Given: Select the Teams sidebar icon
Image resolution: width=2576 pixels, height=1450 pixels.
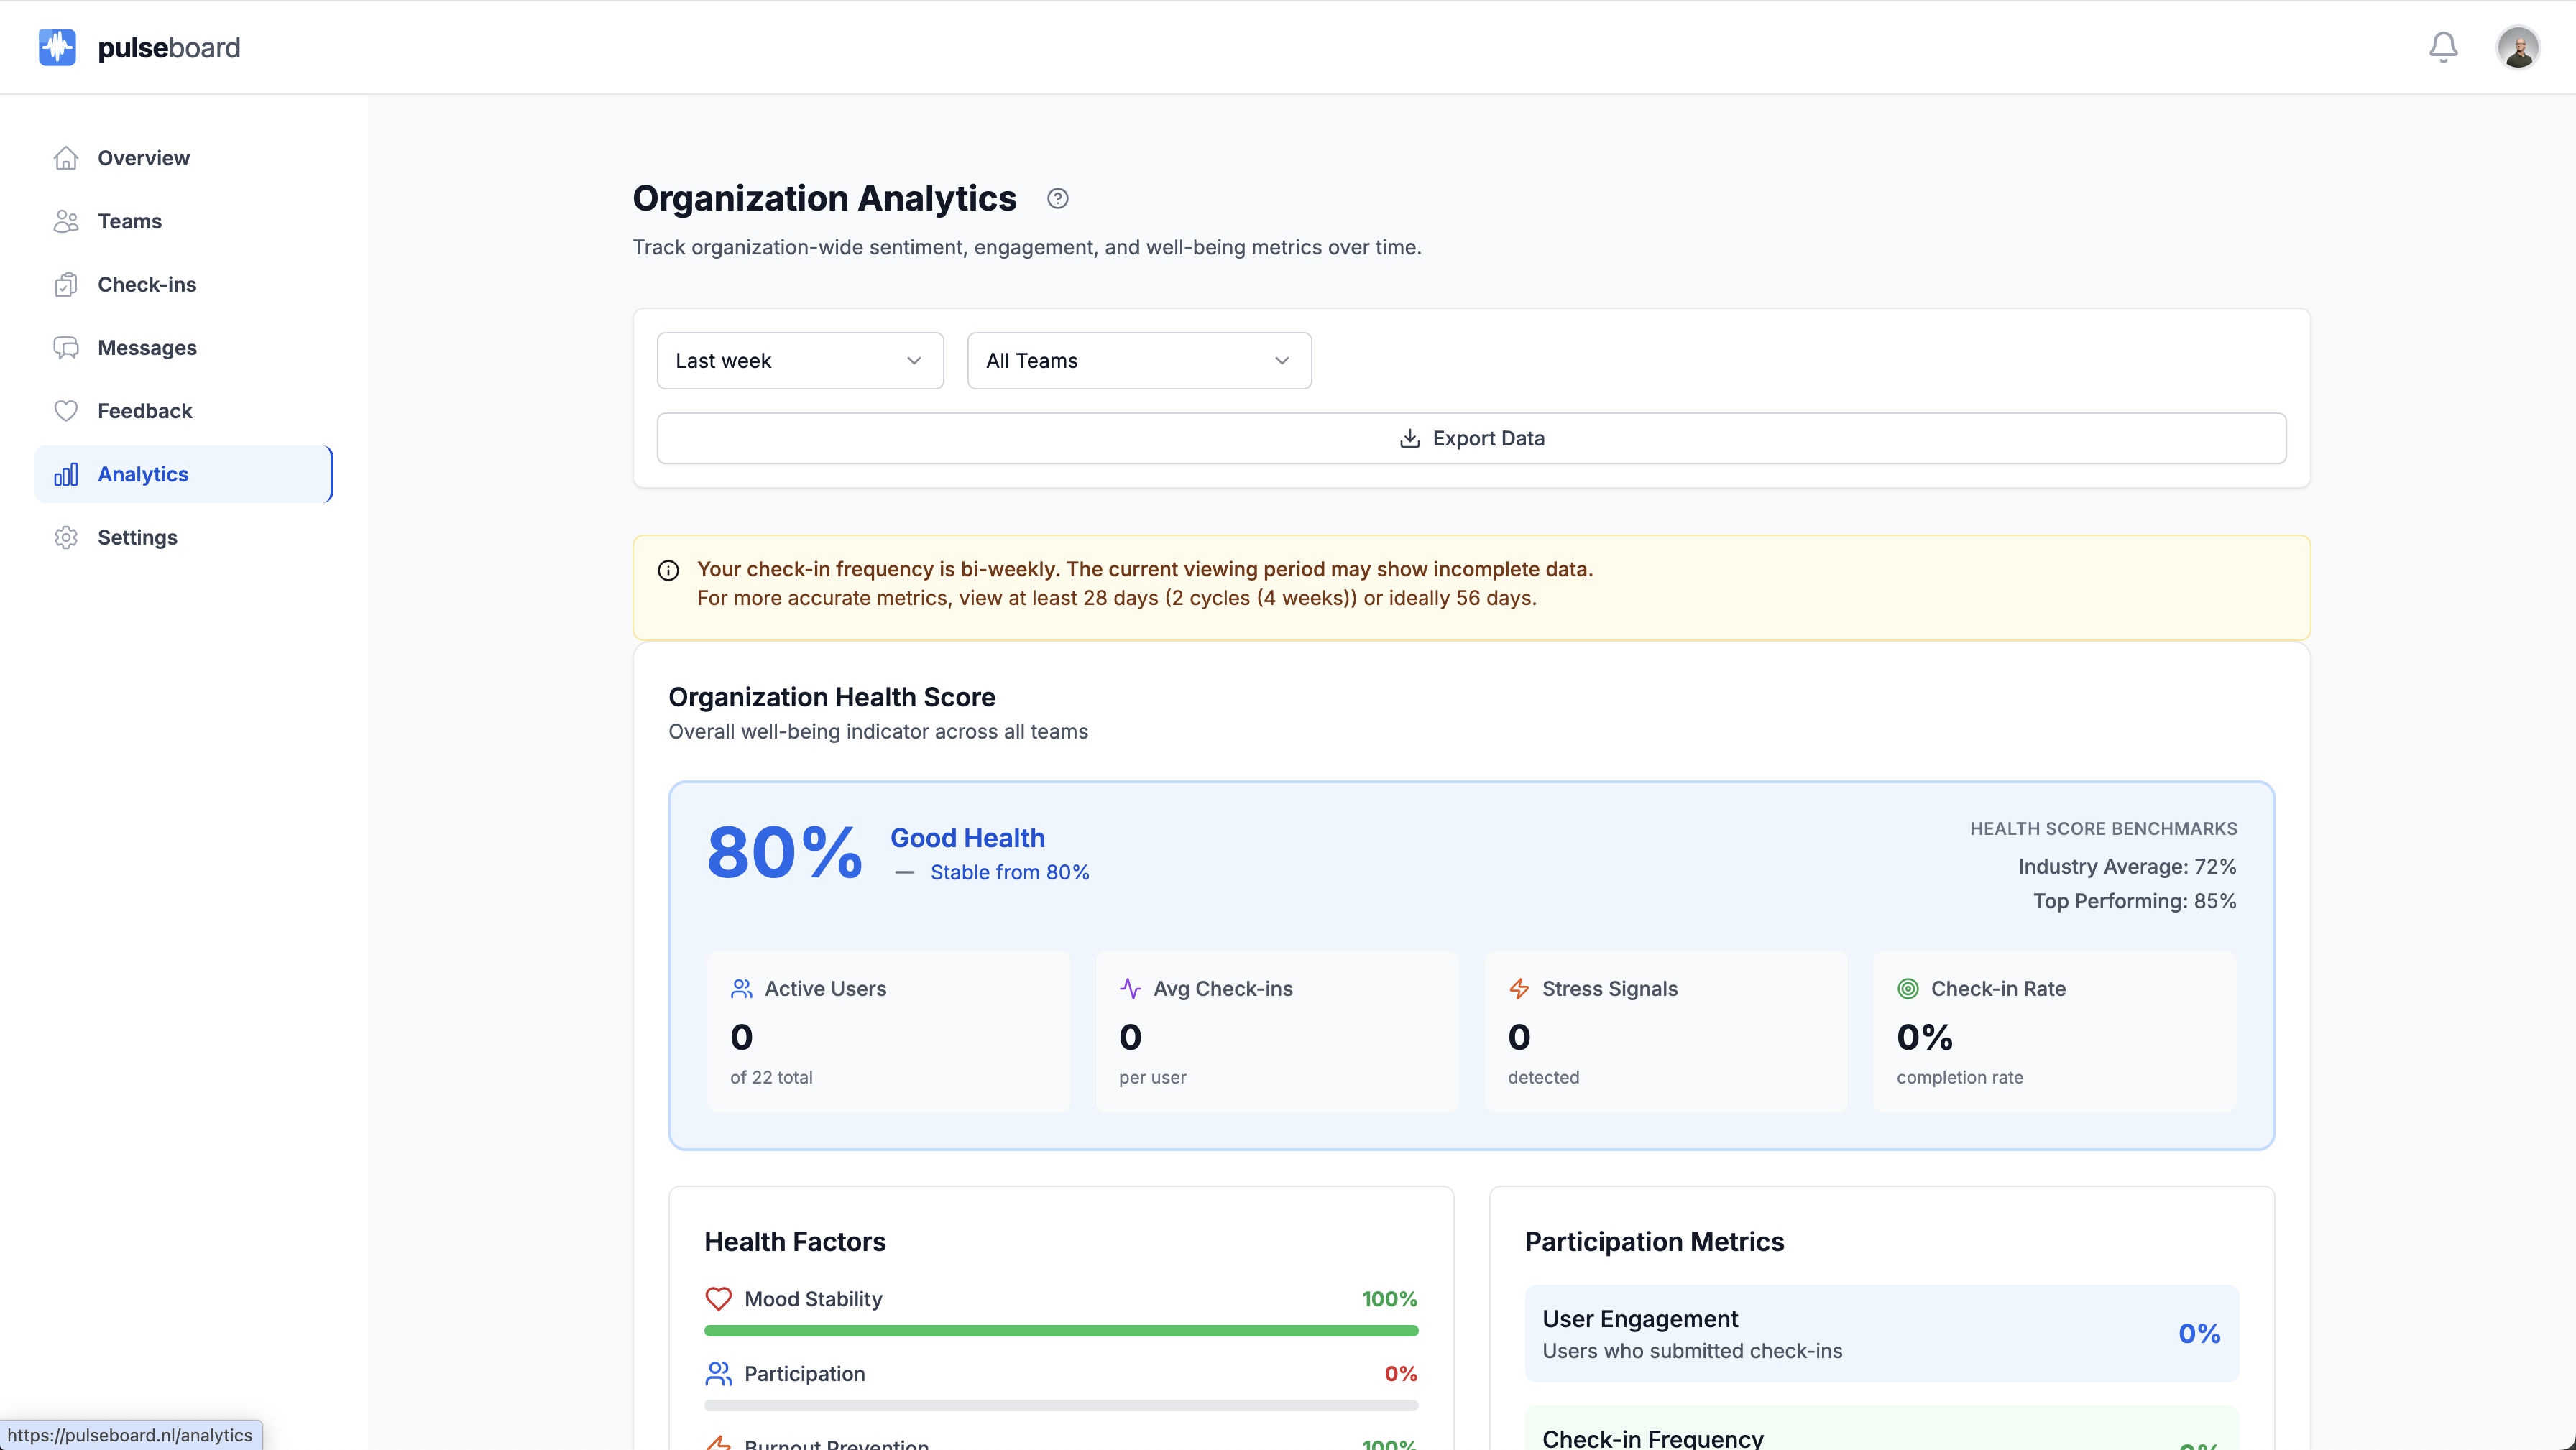Looking at the screenshot, I should coord(66,221).
